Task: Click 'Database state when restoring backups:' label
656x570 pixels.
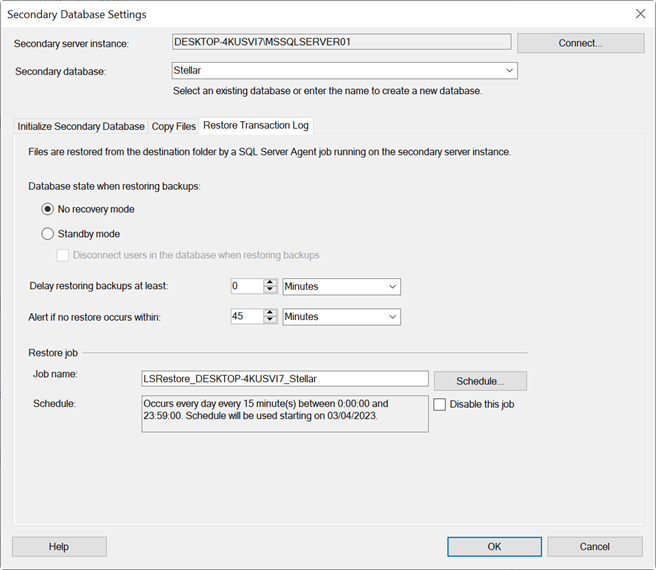Action: [x=114, y=186]
